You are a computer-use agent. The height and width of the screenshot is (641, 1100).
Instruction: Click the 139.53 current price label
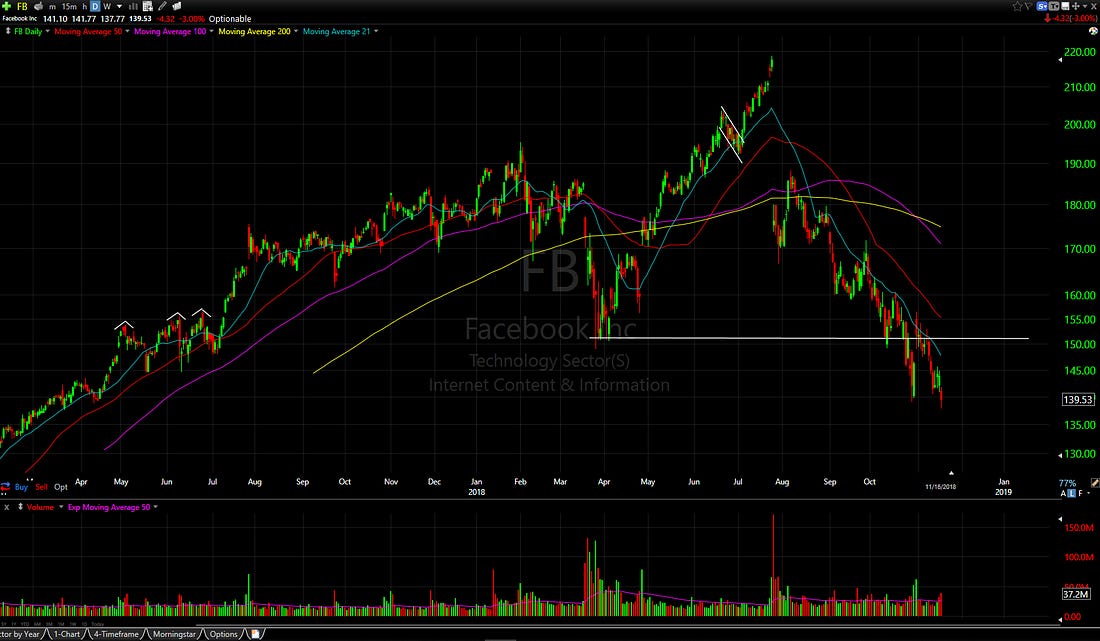pos(1078,400)
